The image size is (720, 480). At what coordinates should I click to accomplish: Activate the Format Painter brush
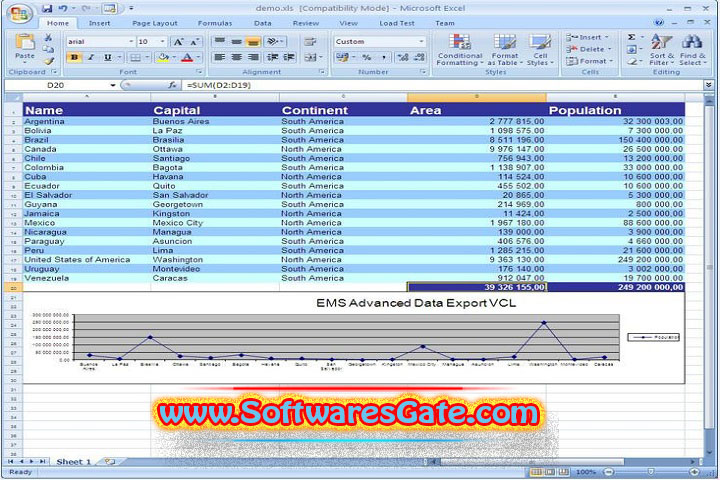click(x=49, y=61)
